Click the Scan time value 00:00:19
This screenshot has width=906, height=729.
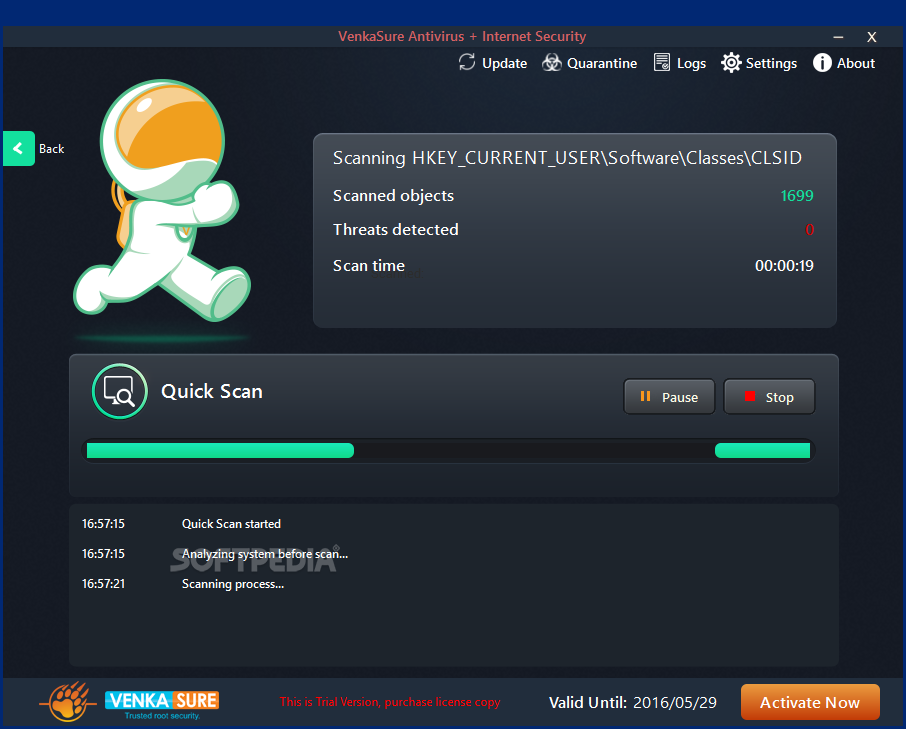coord(784,266)
